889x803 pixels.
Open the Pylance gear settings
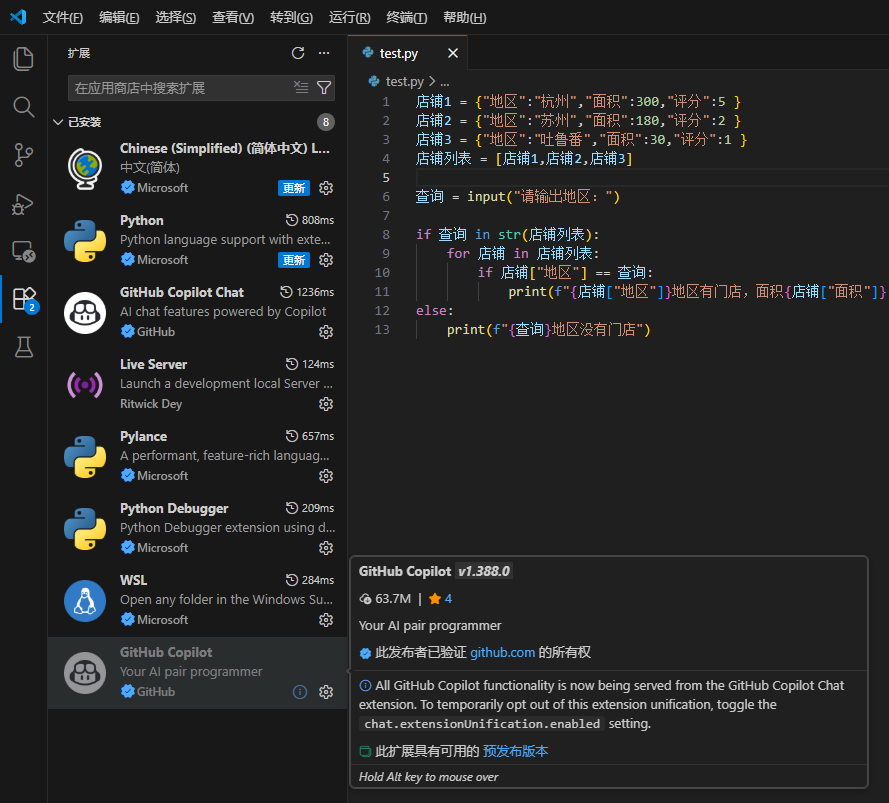point(326,476)
